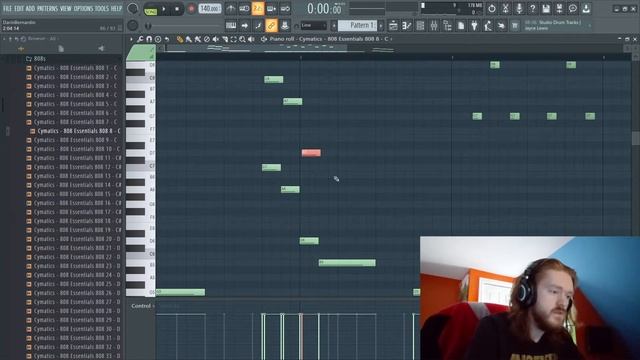Toggle the countdown before recording

point(258,8)
